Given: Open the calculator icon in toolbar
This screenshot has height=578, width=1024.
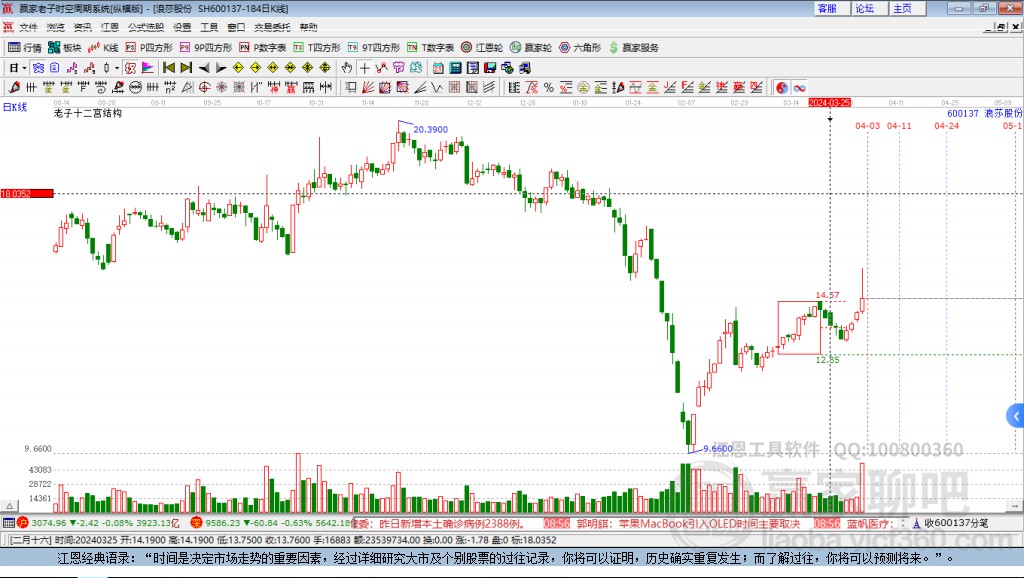Looking at the screenshot, I should tap(455, 68).
